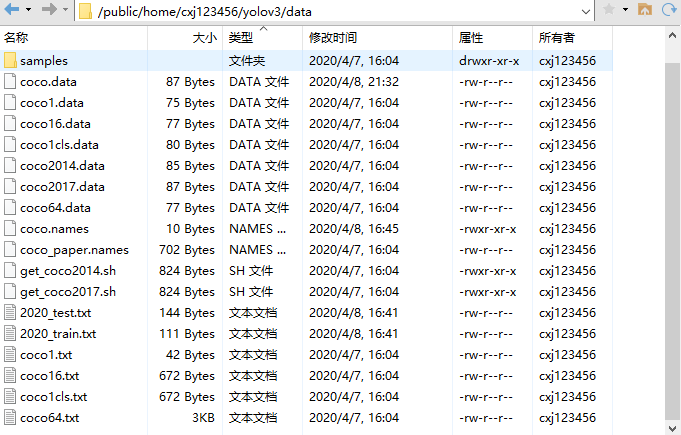This screenshot has height=435, width=681.
Task: Select the coco1.txt document icon
Action: click(10, 354)
